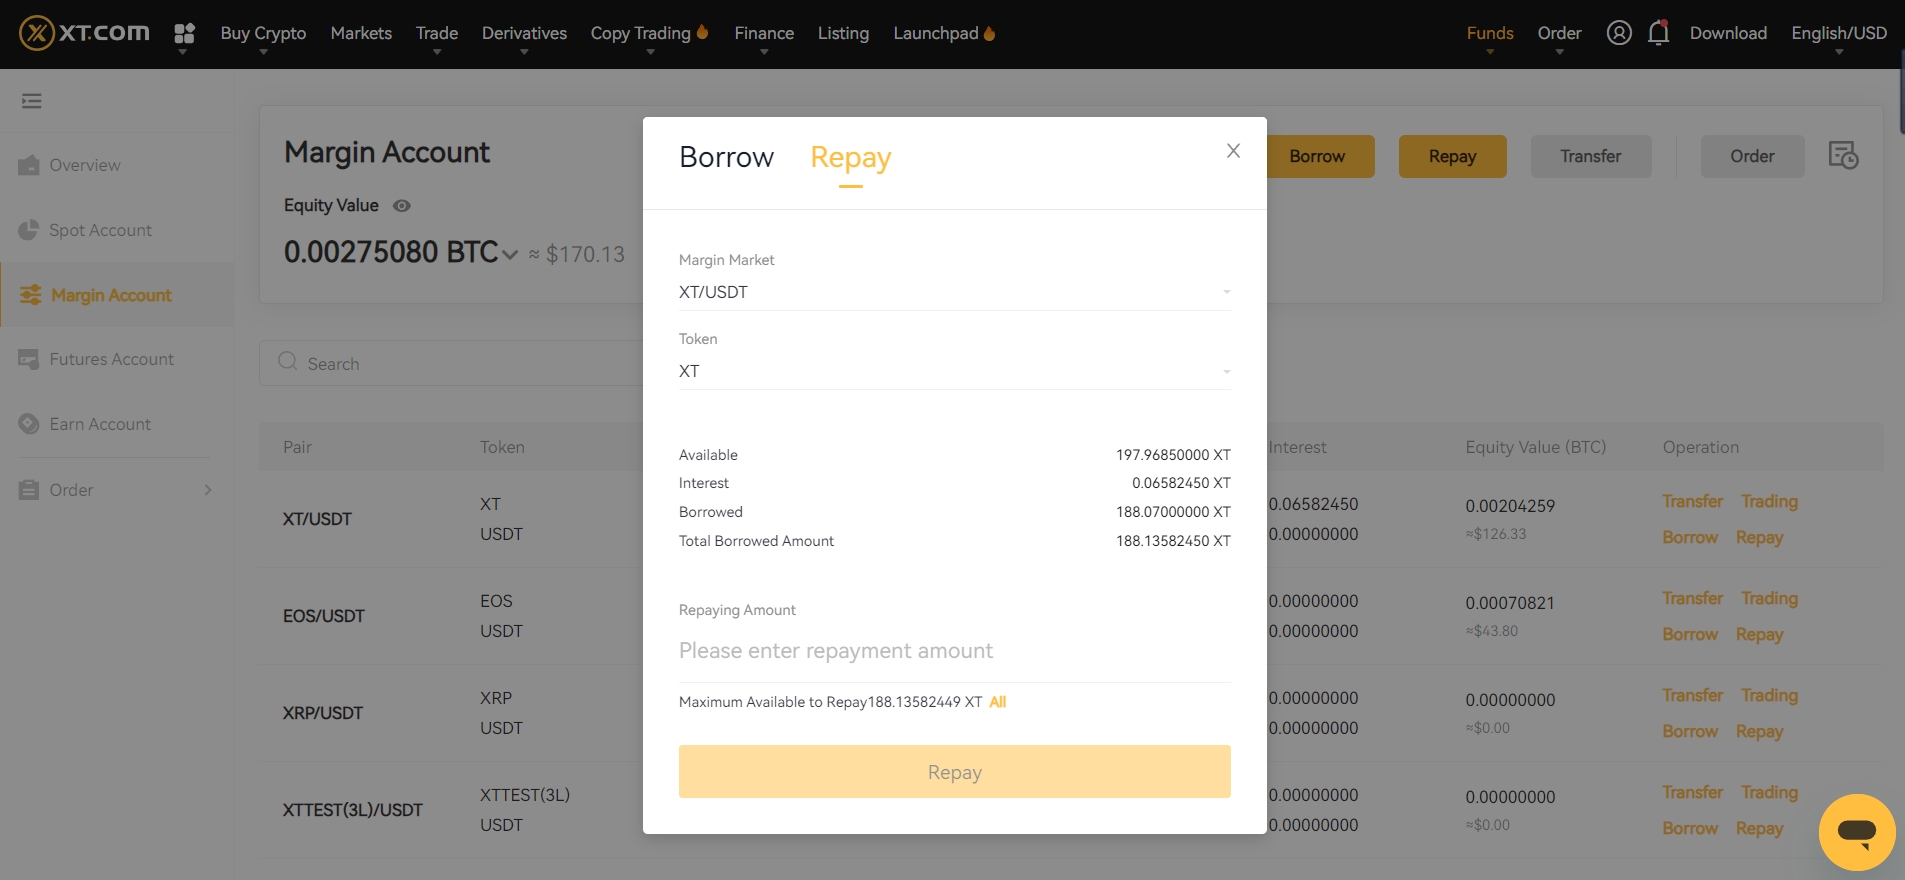Viewport: 1905px width, 880px height.
Task: Submit with the wide Repay button
Action: pyautogui.click(x=954, y=772)
